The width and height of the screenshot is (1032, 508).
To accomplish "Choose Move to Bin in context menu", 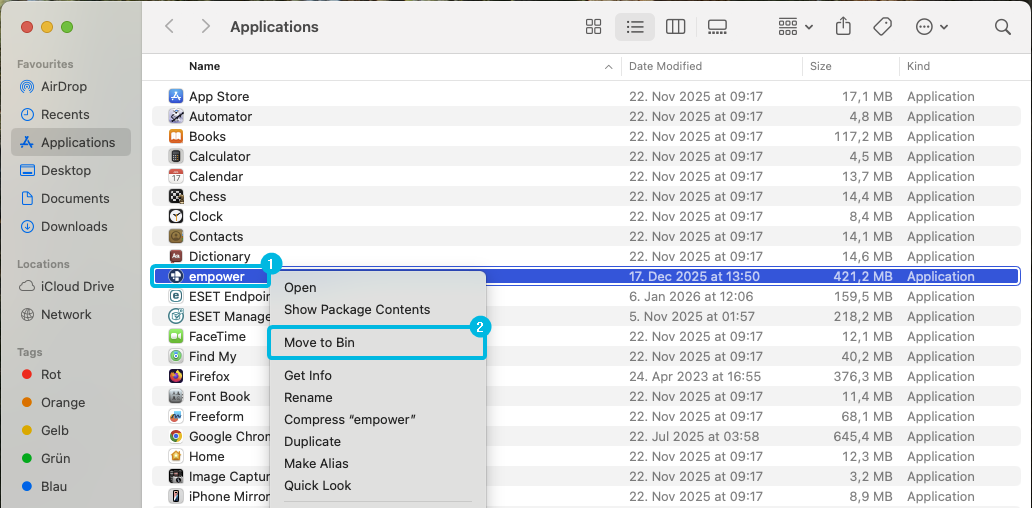I will tap(377, 343).
